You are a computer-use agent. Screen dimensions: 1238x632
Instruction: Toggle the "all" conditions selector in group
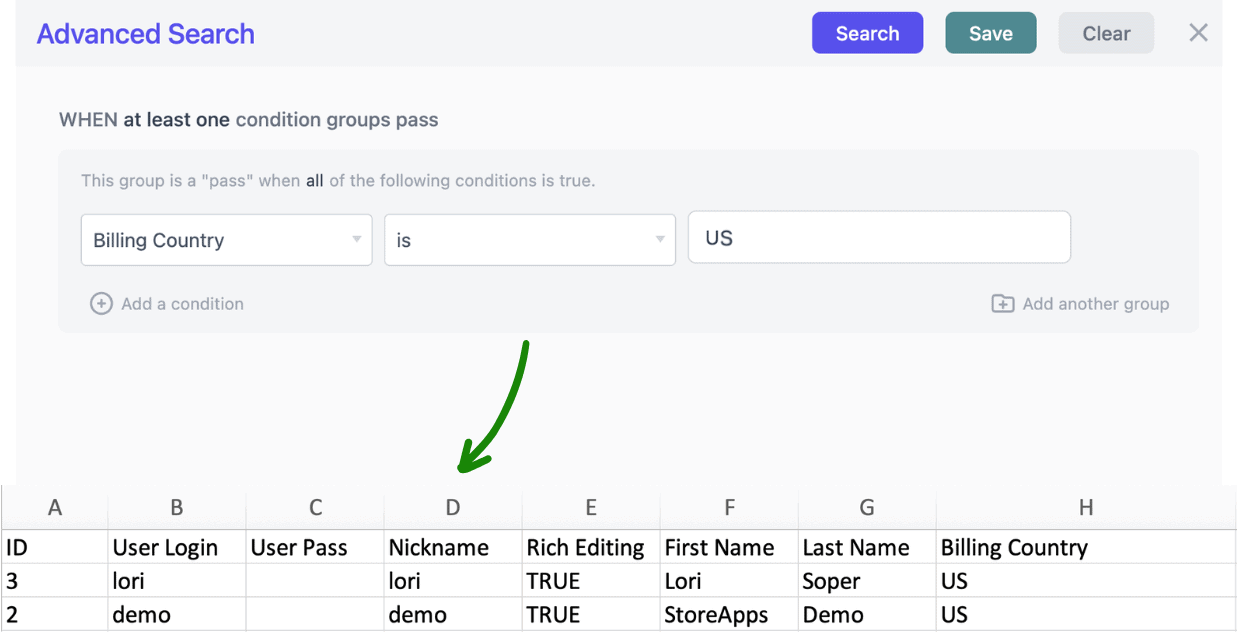click(x=314, y=181)
